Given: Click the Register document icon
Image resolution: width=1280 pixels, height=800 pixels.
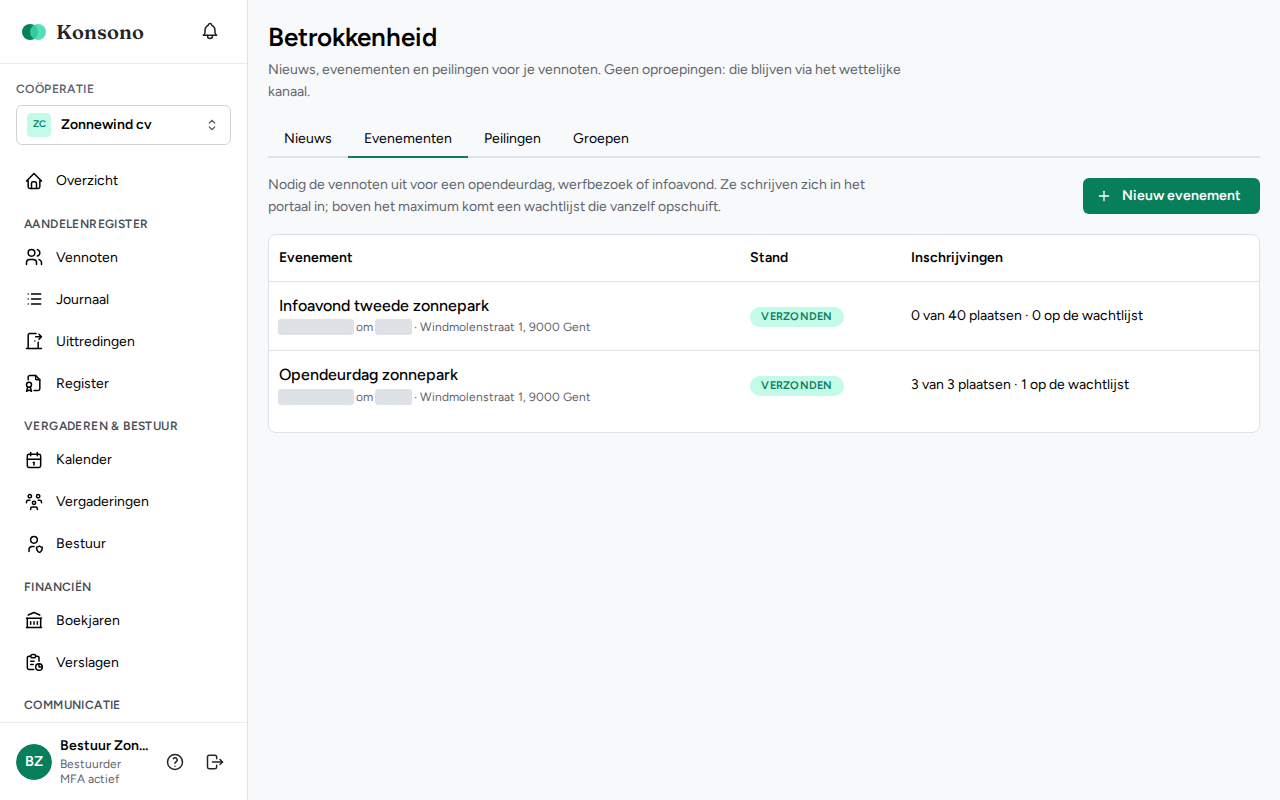Looking at the screenshot, I should click(34, 384).
